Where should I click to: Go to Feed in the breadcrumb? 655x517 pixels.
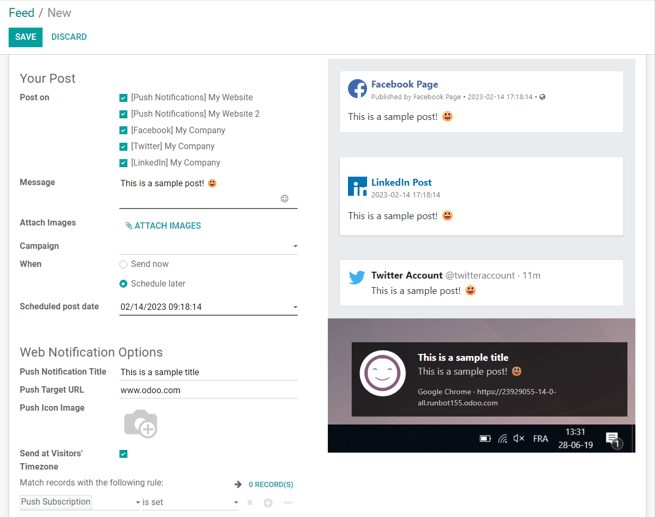(x=21, y=13)
